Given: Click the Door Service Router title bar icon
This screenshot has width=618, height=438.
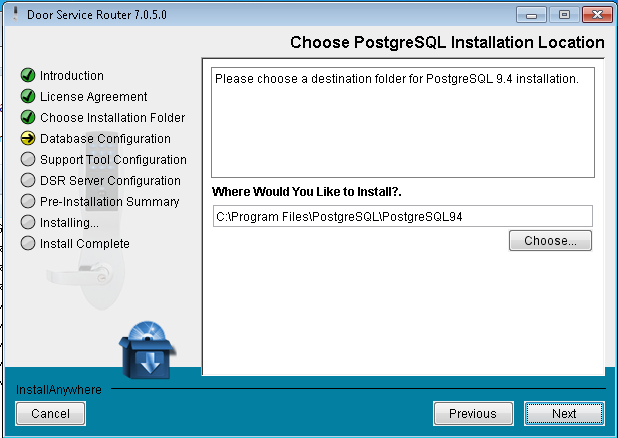Looking at the screenshot, I should 15,15.
